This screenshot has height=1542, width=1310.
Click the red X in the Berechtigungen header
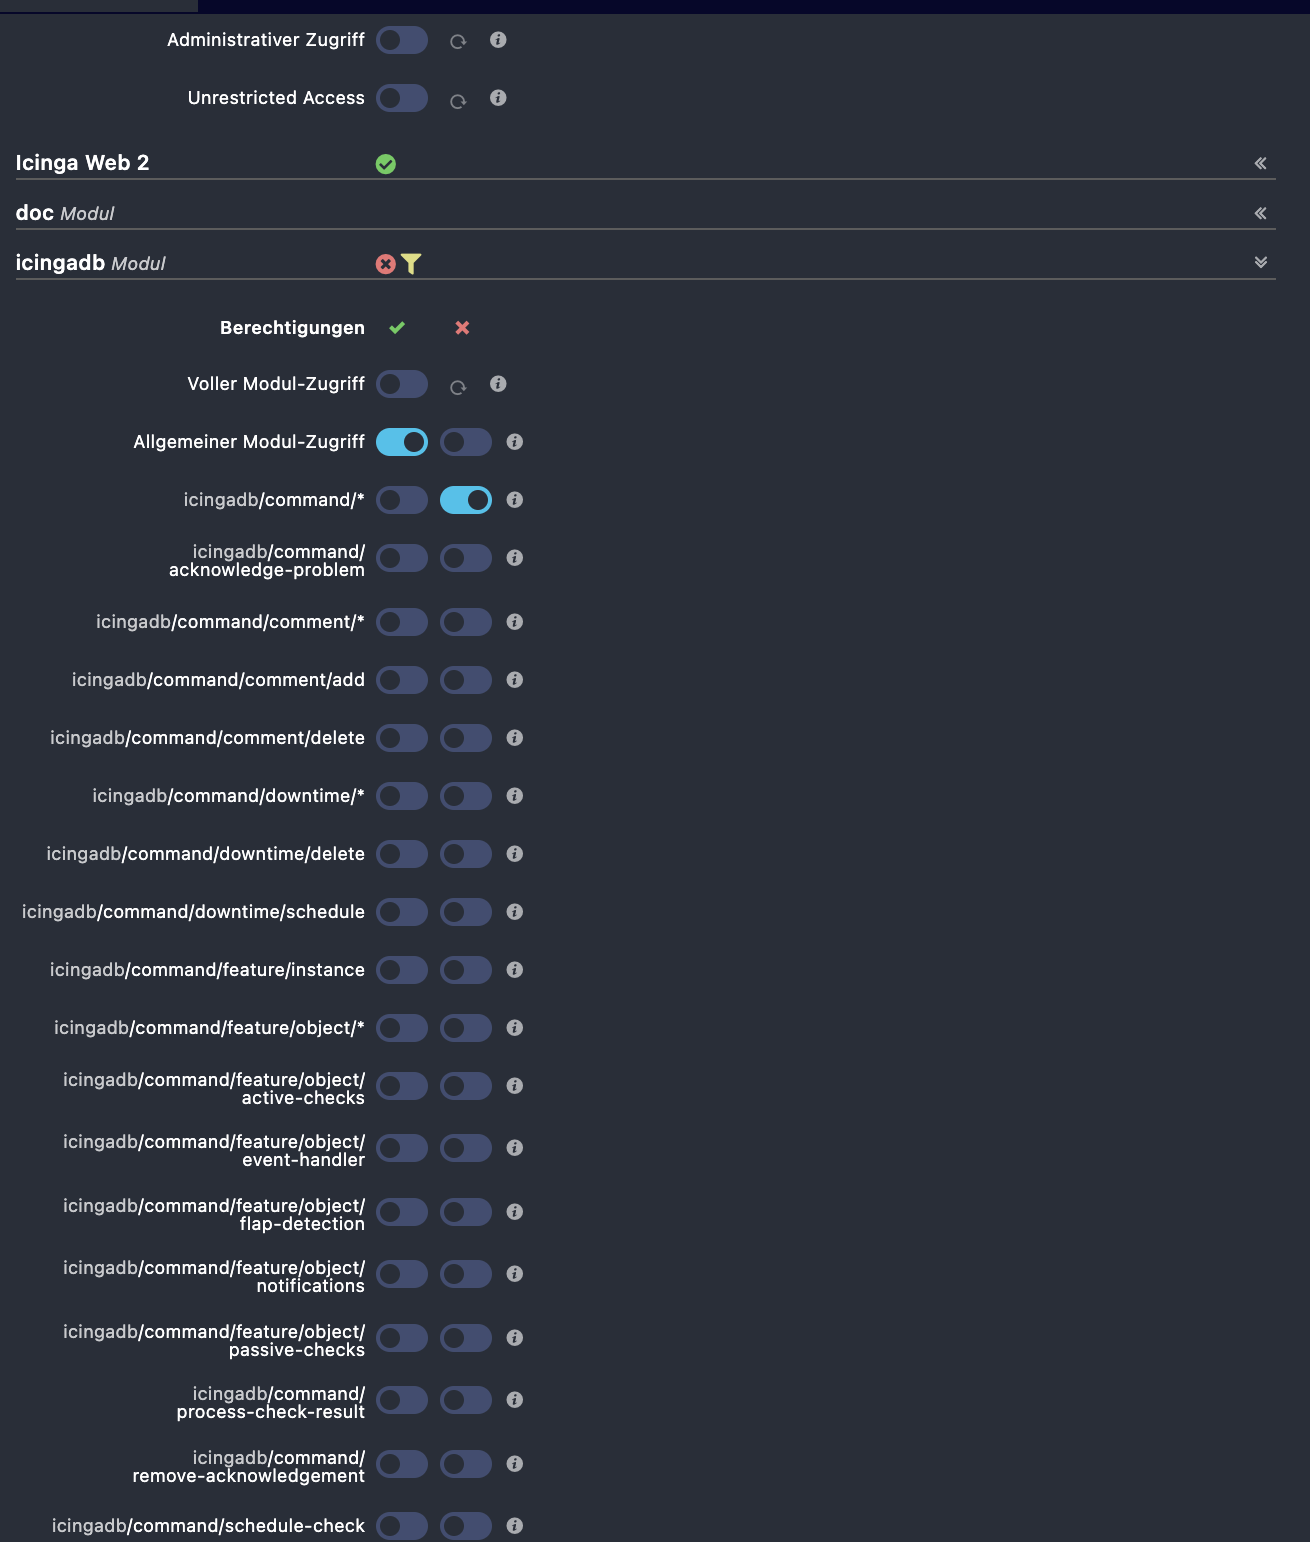(461, 327)
